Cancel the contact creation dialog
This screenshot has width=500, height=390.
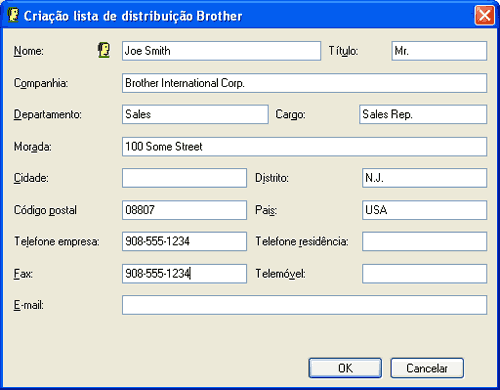point(427,368)
